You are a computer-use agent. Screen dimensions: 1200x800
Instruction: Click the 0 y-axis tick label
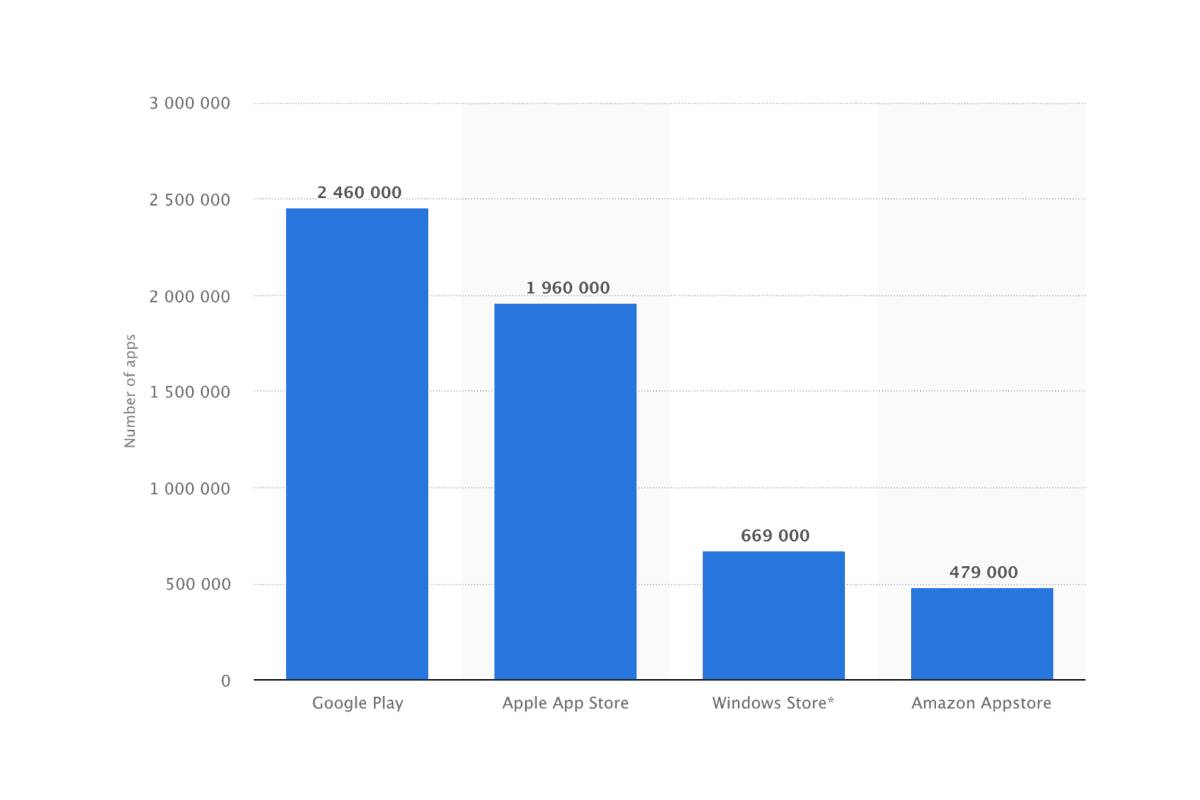(x=225, y=680)
